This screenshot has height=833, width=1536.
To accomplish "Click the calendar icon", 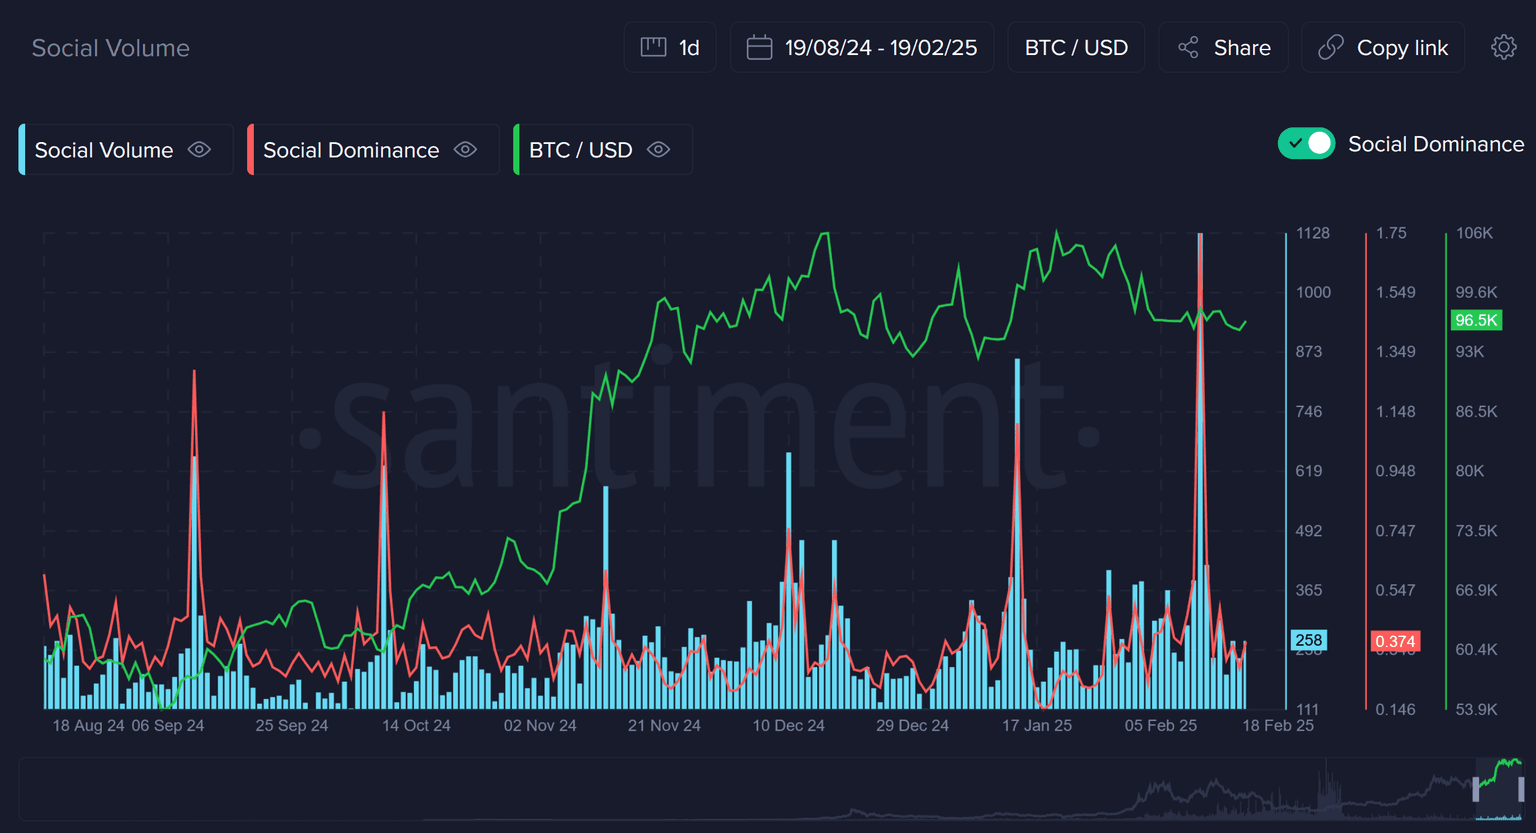I will pos(759,47).
